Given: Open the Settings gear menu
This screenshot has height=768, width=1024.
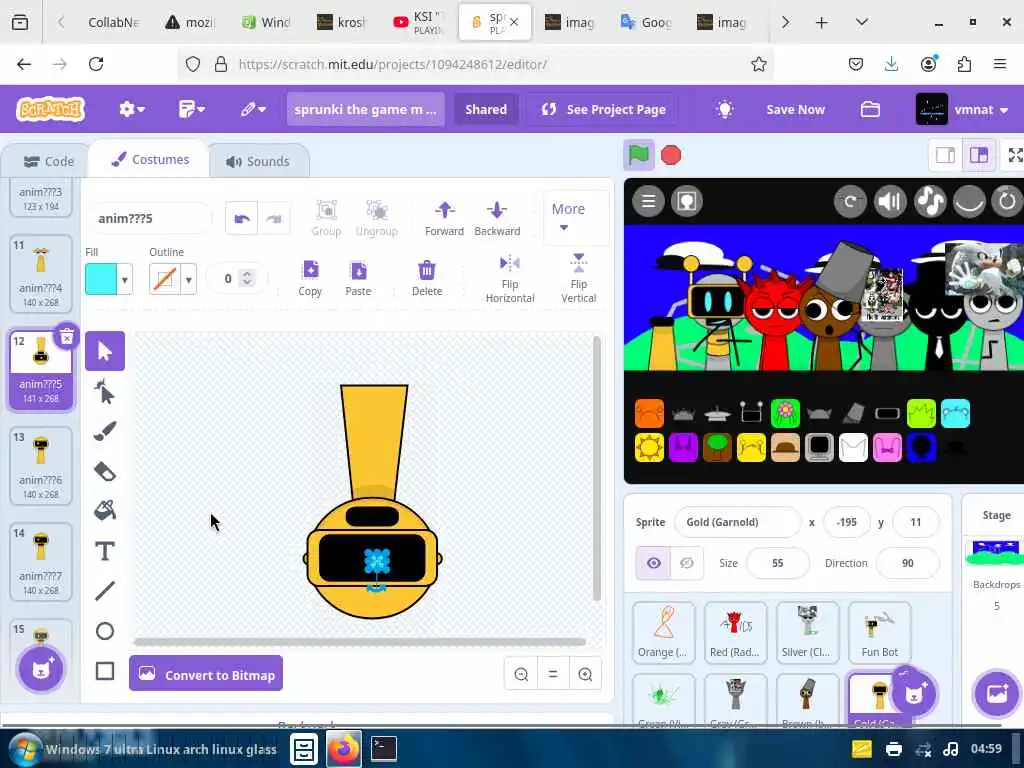Looking at the screenshot, I should pyautogui.click(x=131, y=110).
